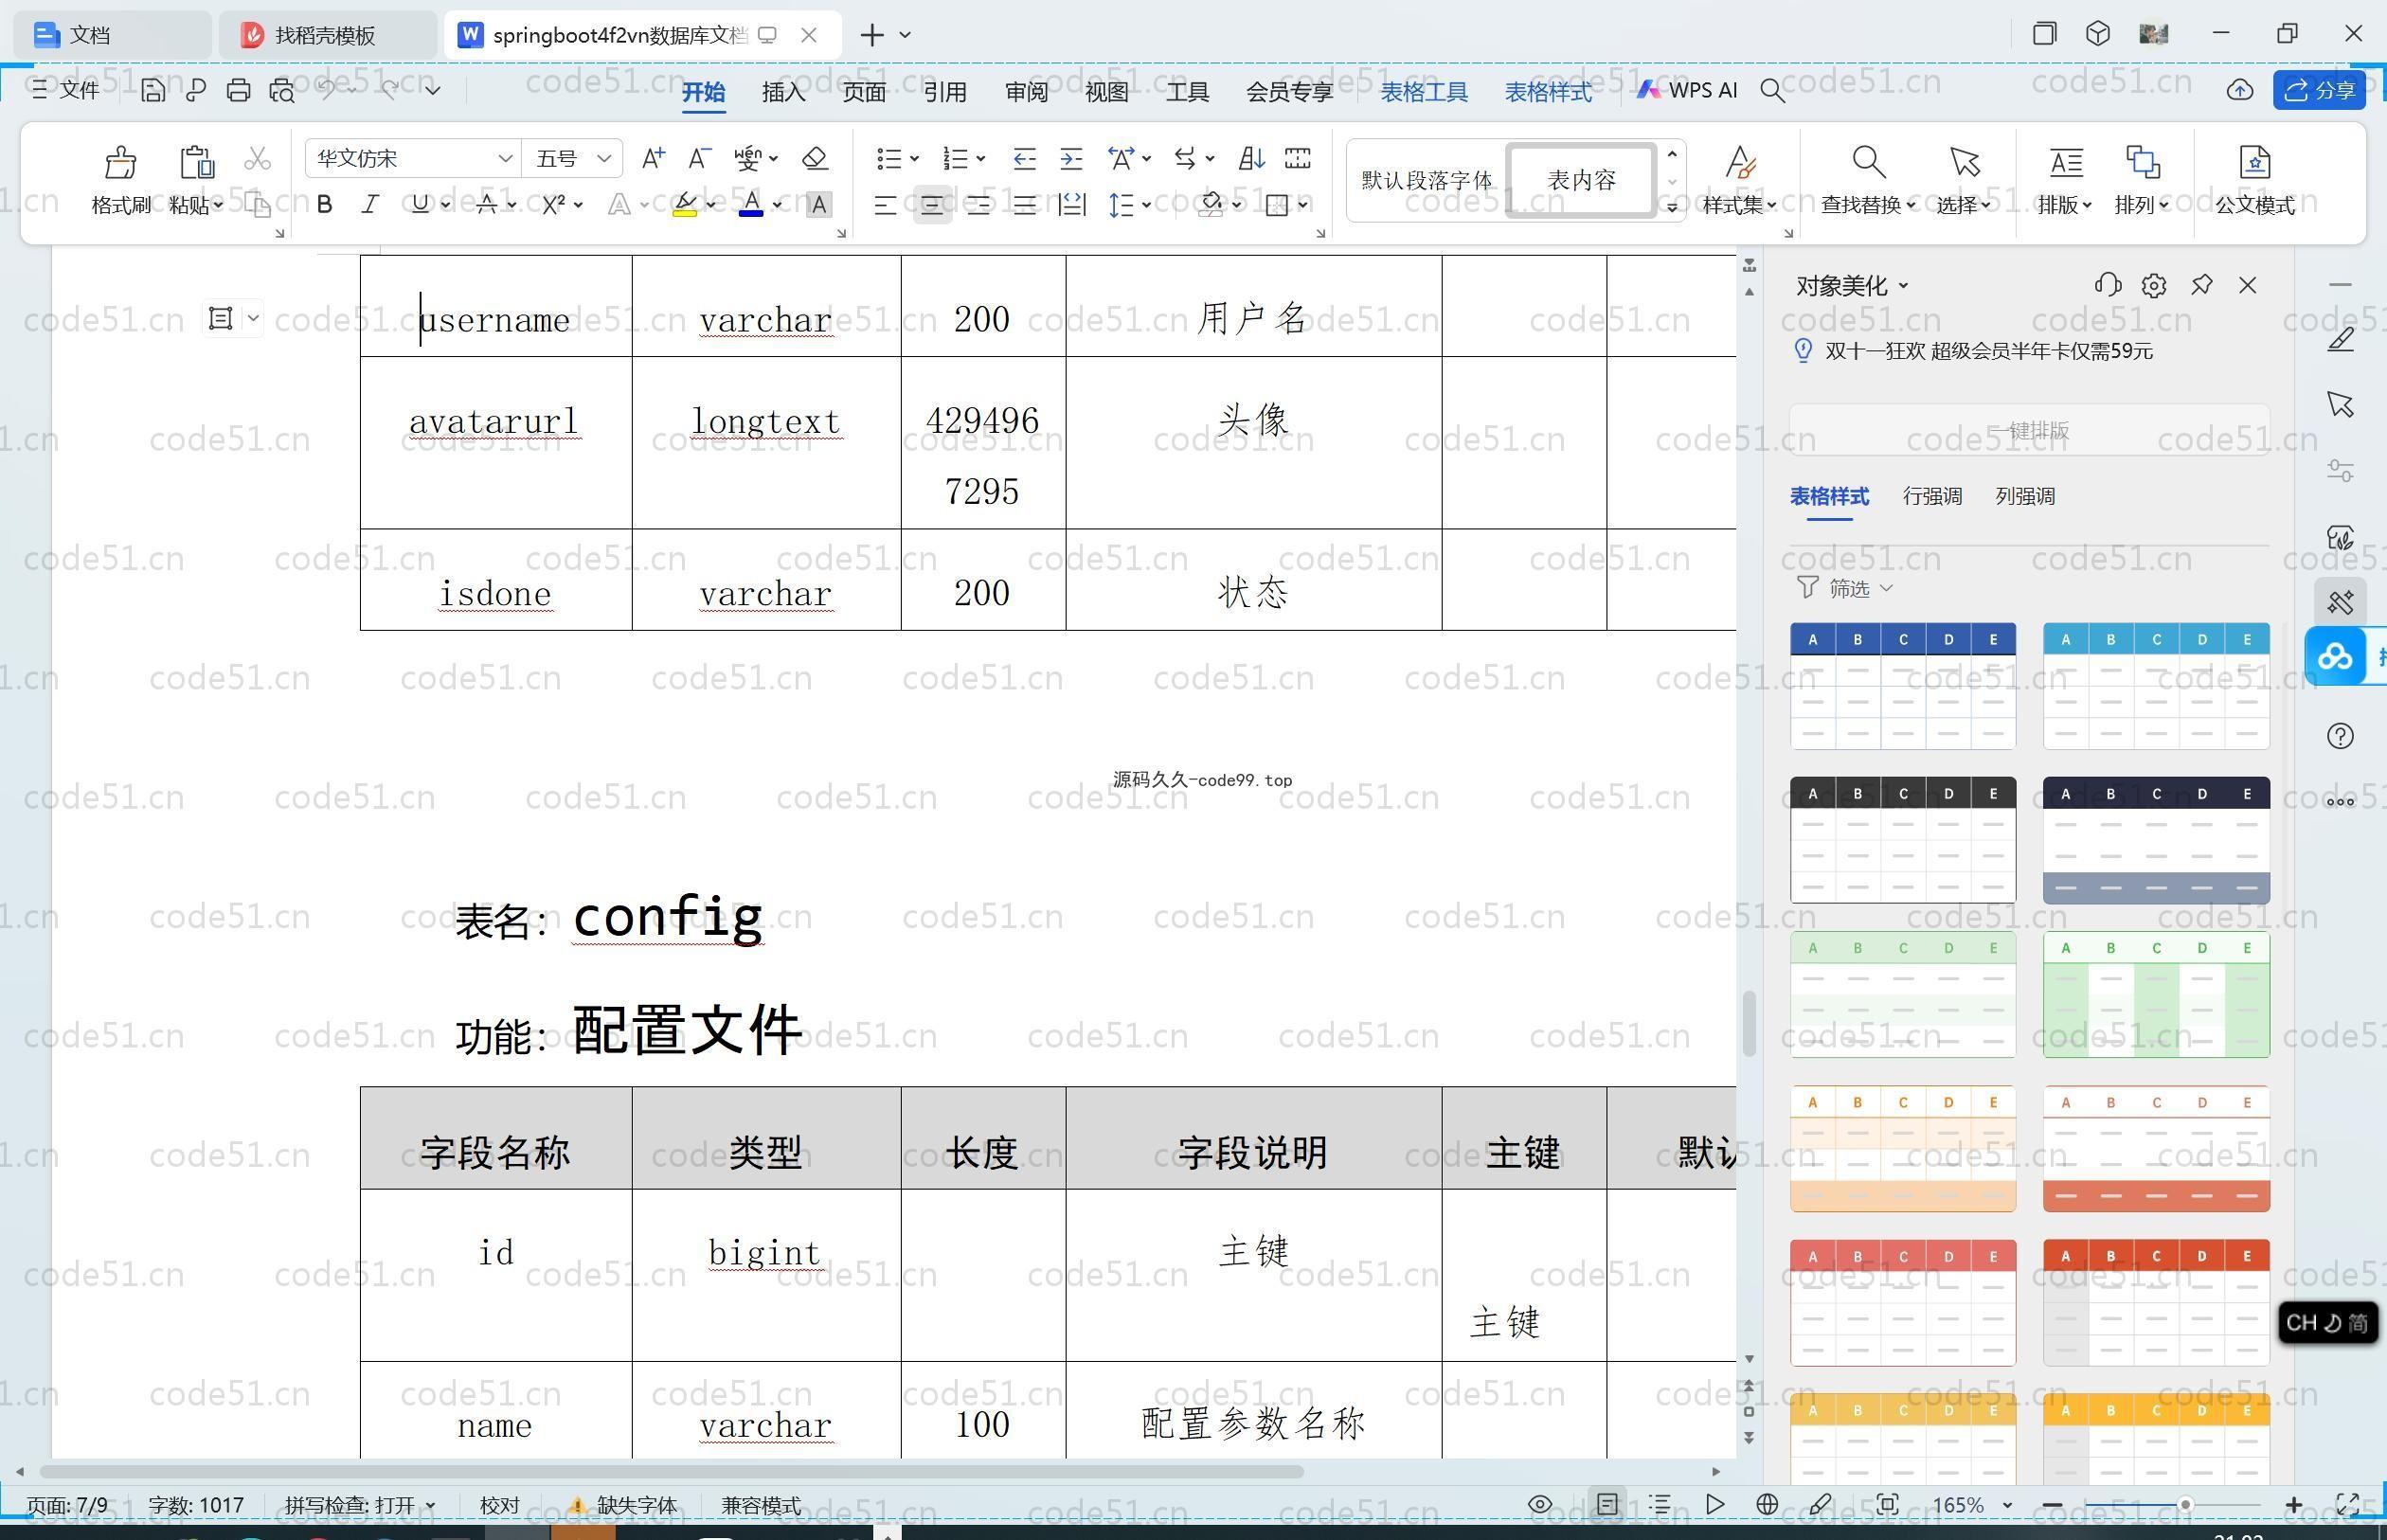This screenshot has width=2387, height=1540.
Task: Open the 表格工具 ribbon tab
Action: tap(1423, 92)
